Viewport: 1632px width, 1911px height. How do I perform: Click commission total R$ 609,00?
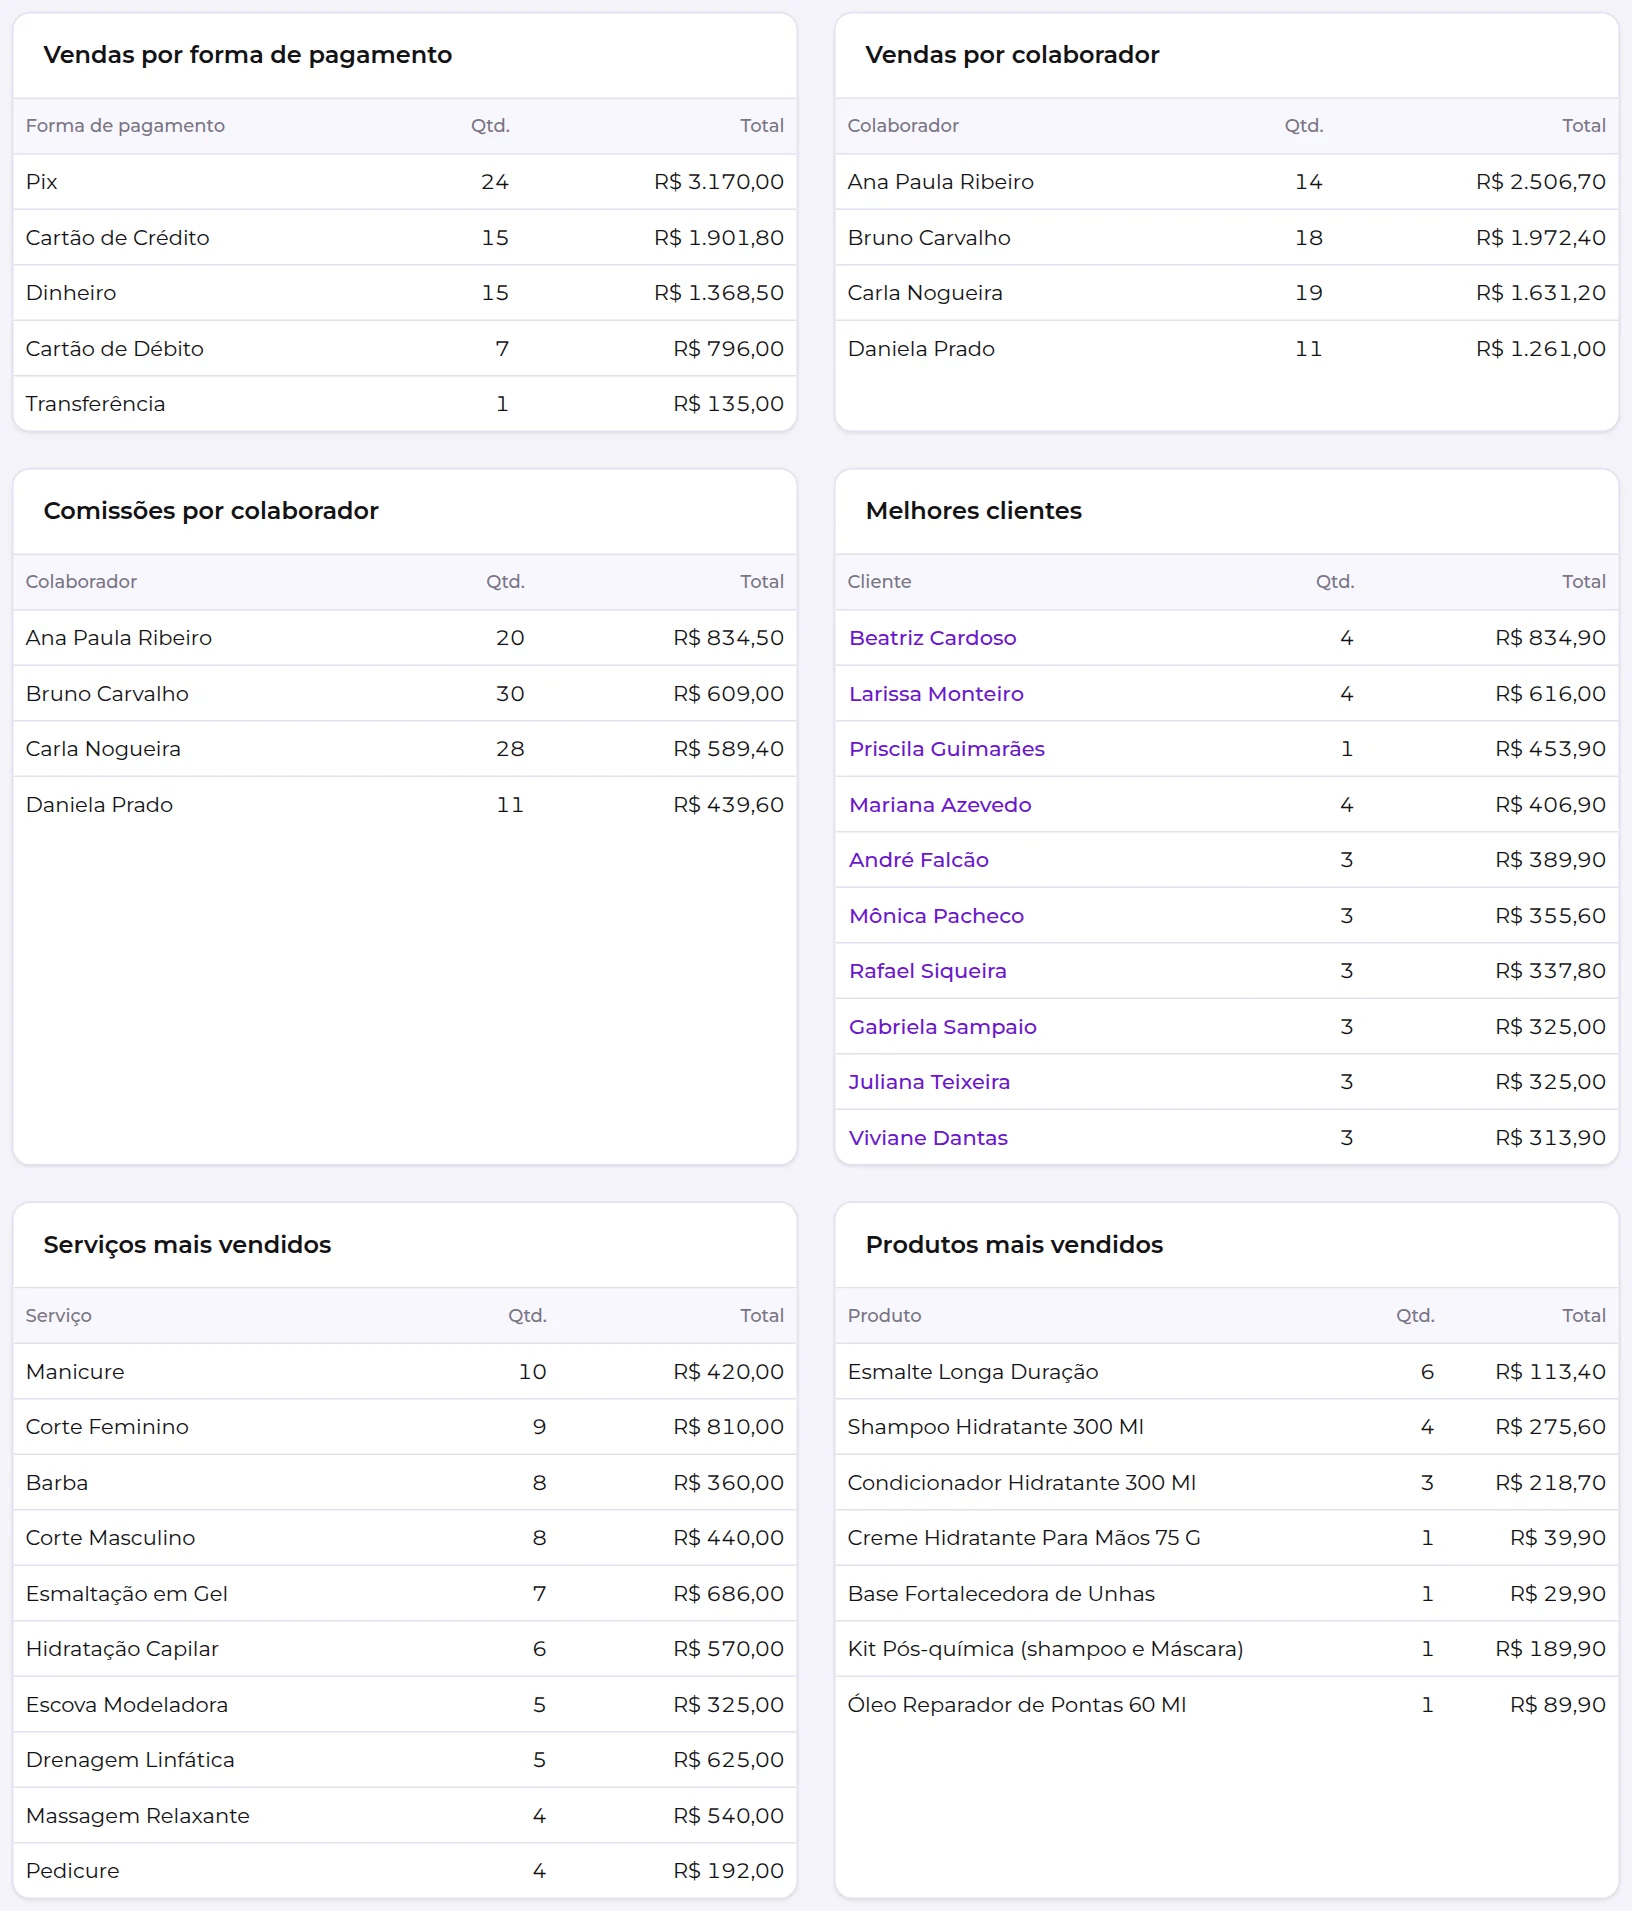(x=729, y=694)
